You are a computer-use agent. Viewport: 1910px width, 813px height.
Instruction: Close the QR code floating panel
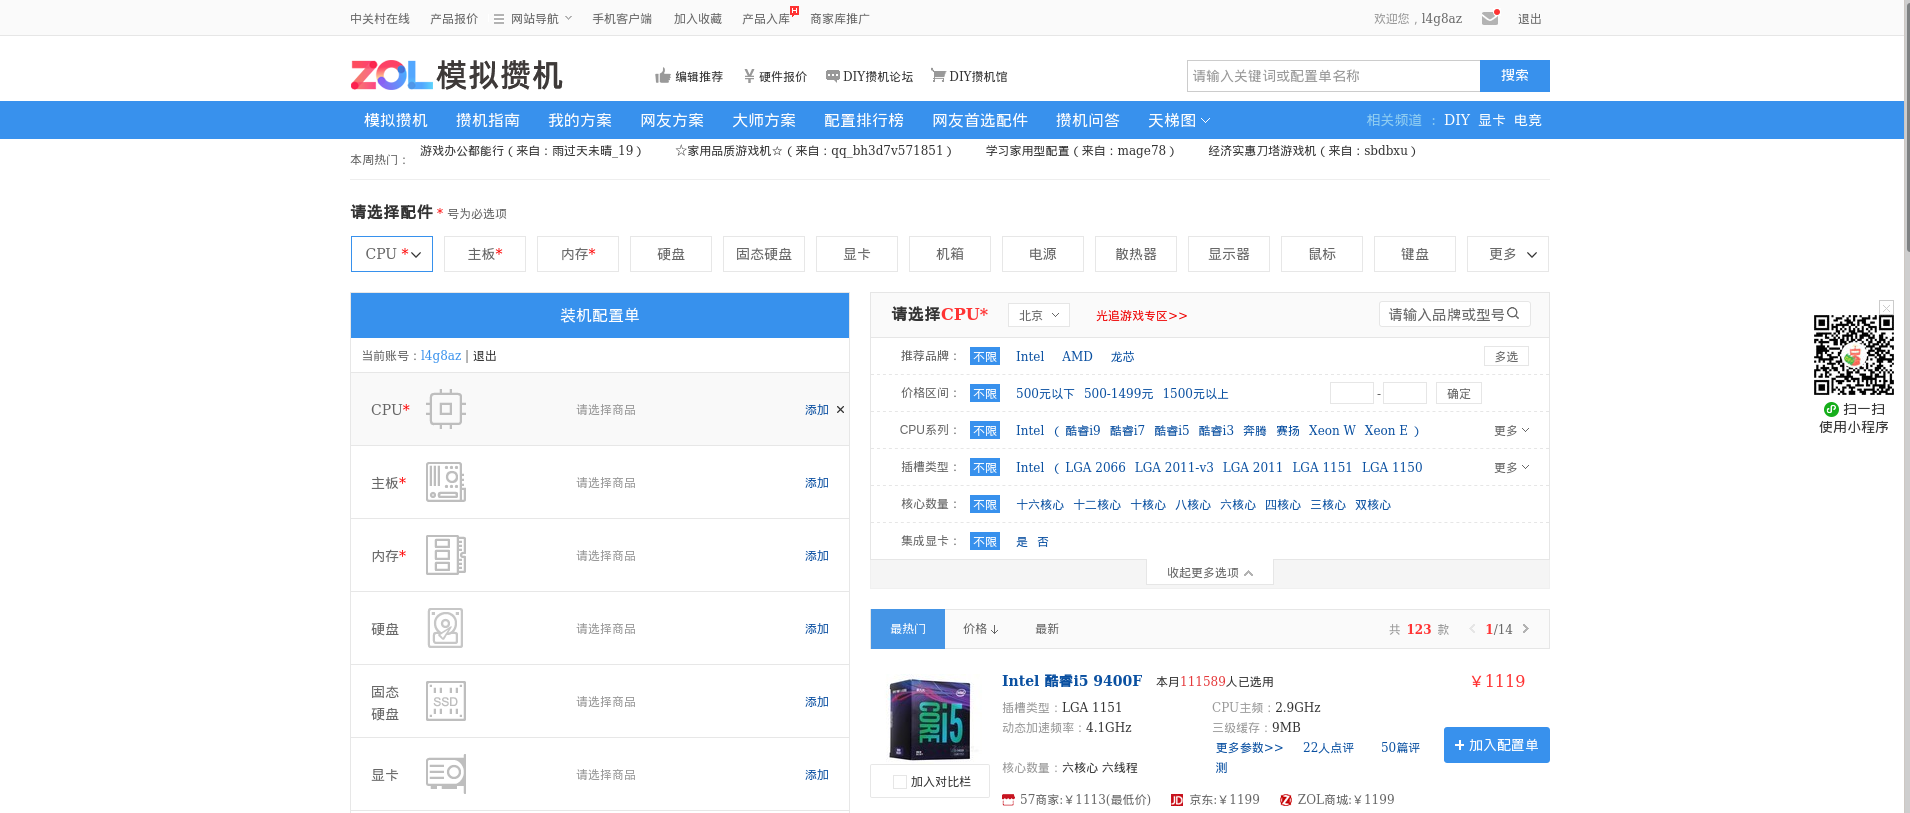point(1886,307)
